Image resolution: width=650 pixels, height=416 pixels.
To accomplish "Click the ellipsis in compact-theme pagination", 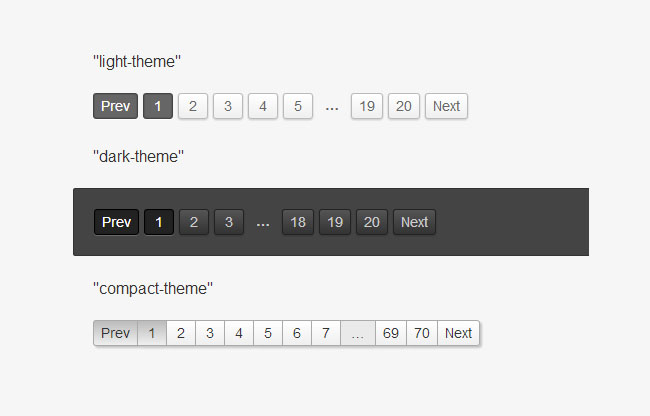I will click(358, 333).
